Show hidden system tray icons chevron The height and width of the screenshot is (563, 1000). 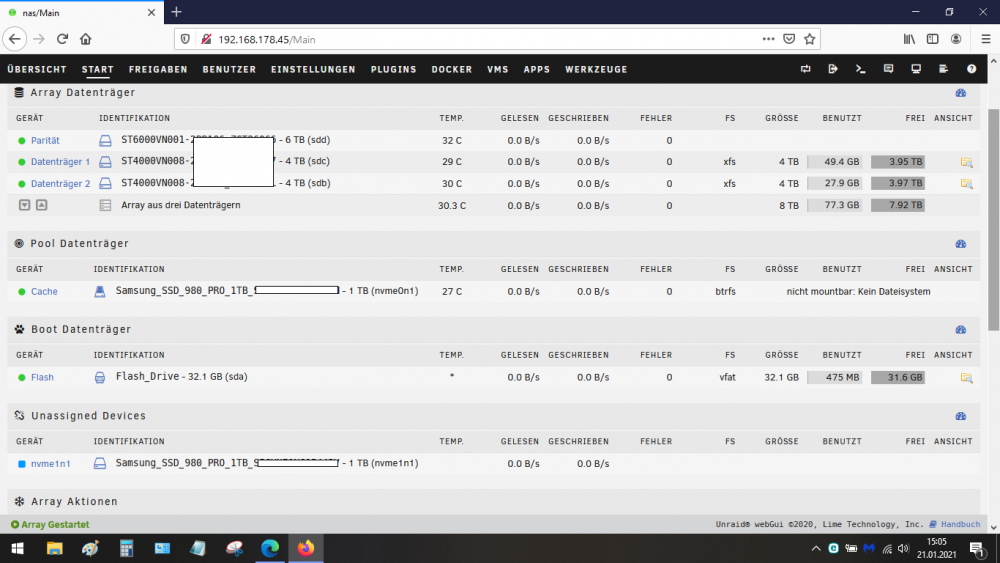tap(816, 548)
